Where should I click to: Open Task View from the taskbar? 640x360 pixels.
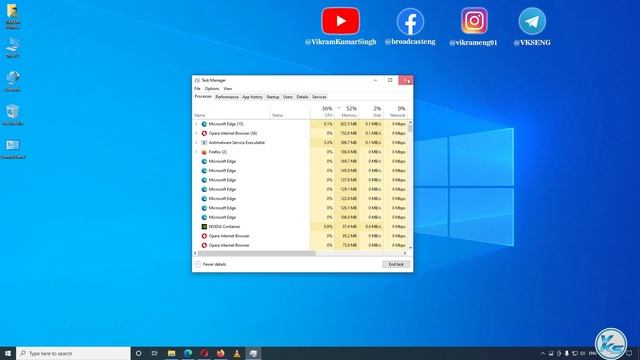(155, 353)
